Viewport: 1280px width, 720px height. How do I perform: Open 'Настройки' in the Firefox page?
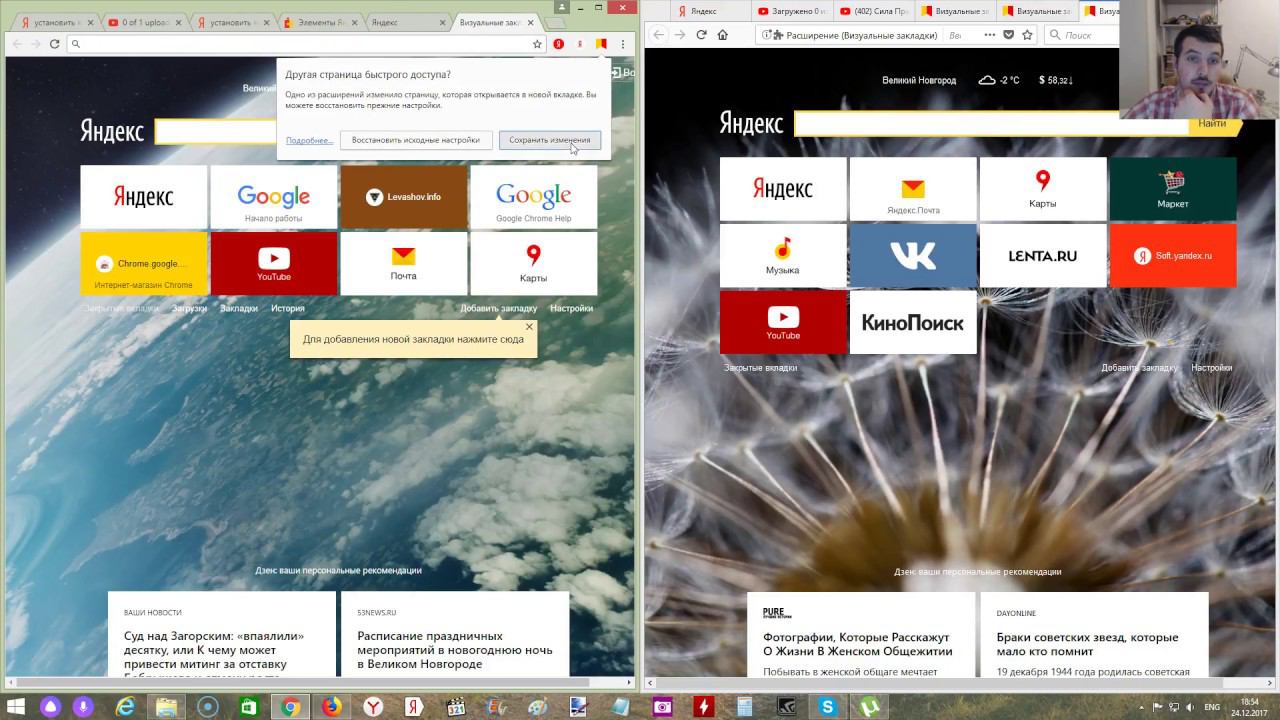pyautogui.click(x=1211, y=368)
